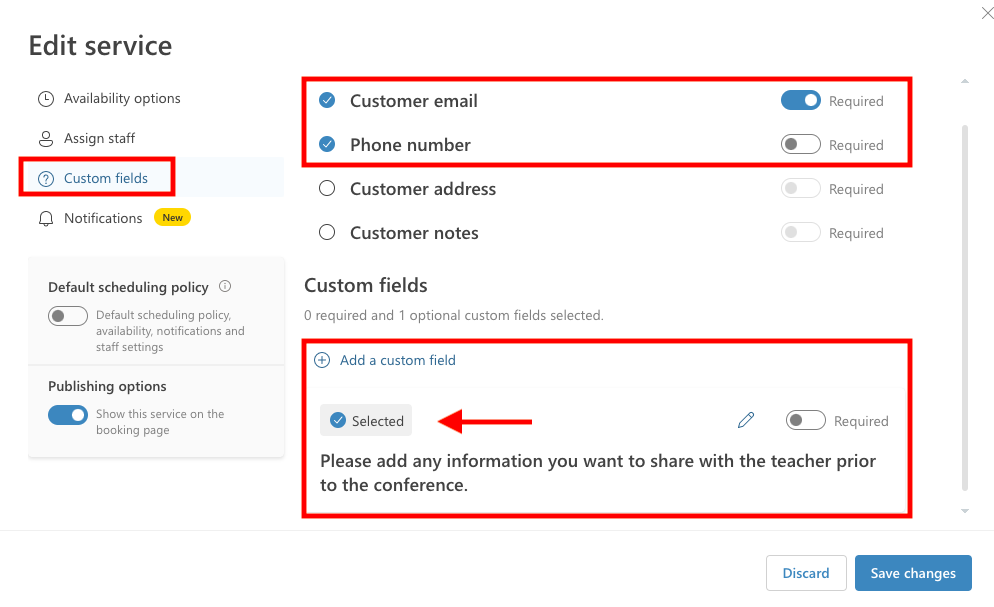This screenshot has height=607, width=994.
Task: Click the Save changes button
Action: click(x=913, y=573)
